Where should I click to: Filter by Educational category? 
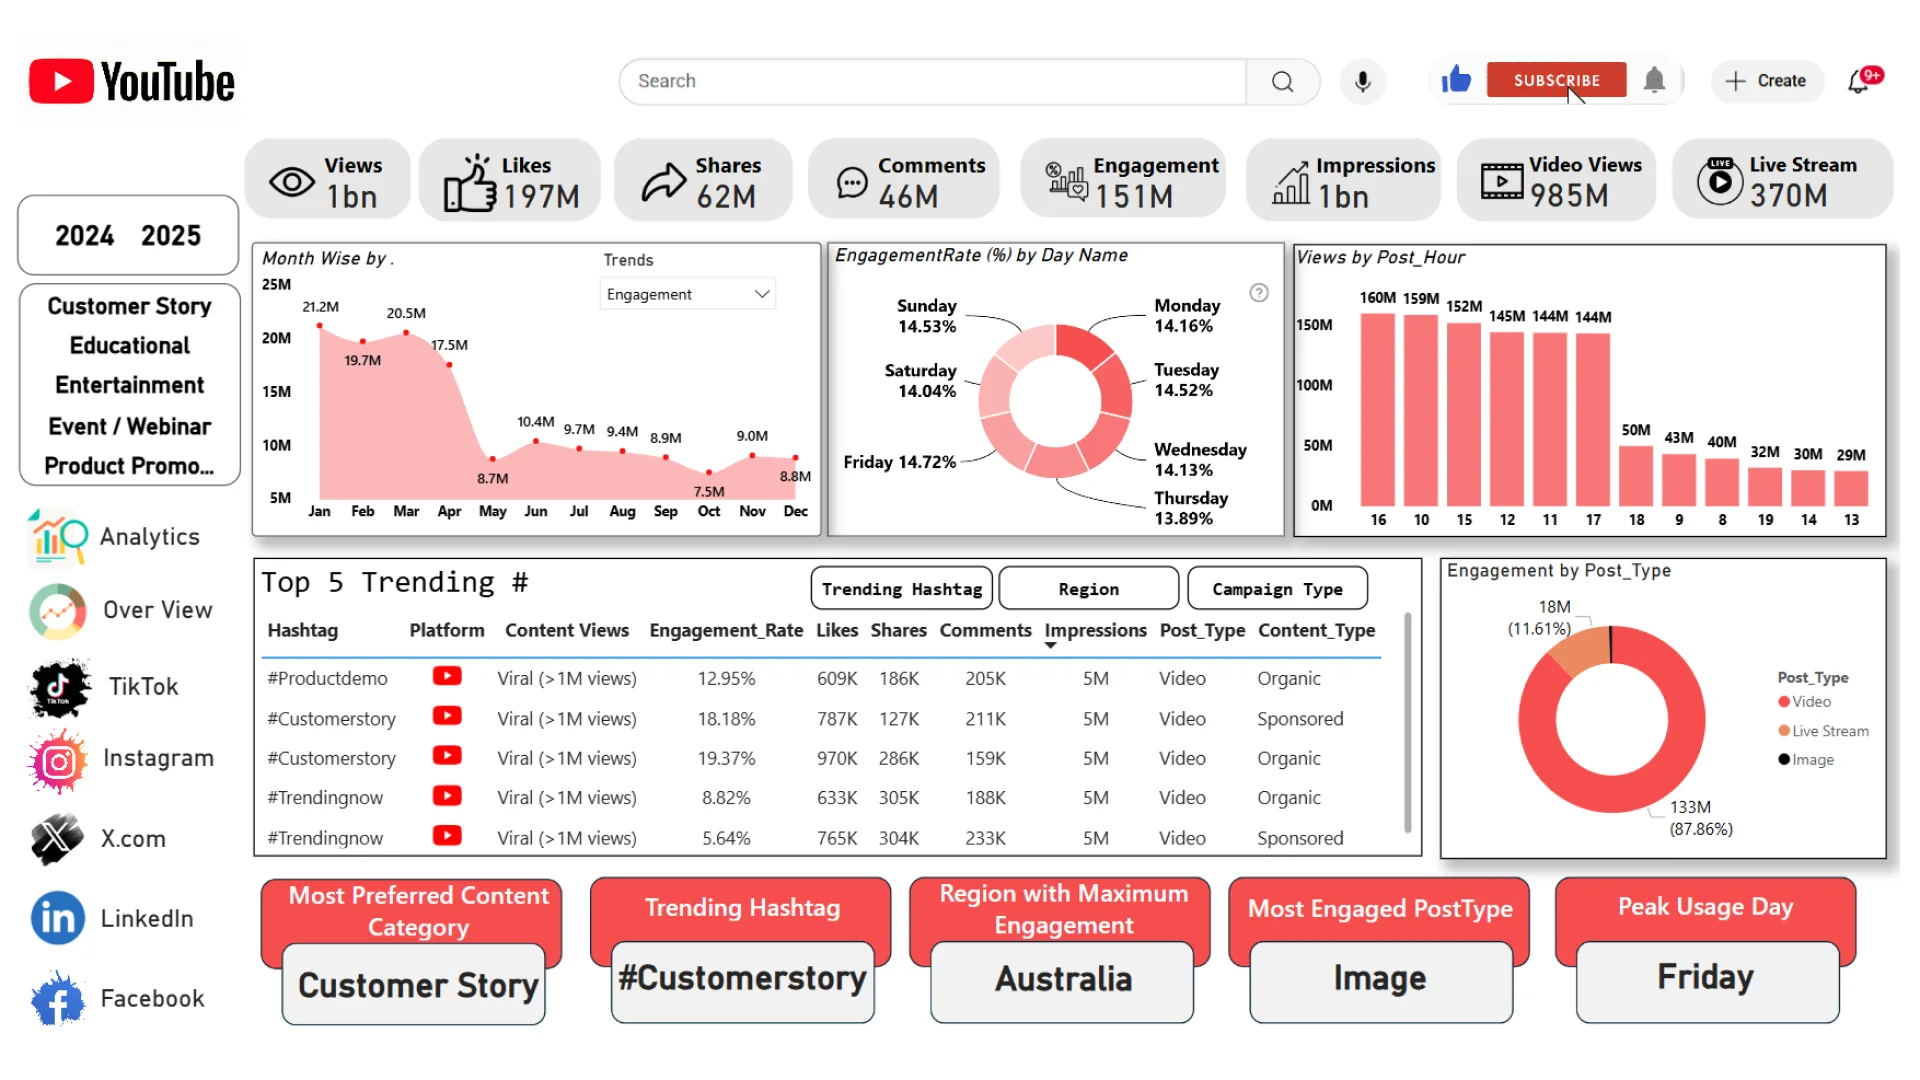pos(129,346)
